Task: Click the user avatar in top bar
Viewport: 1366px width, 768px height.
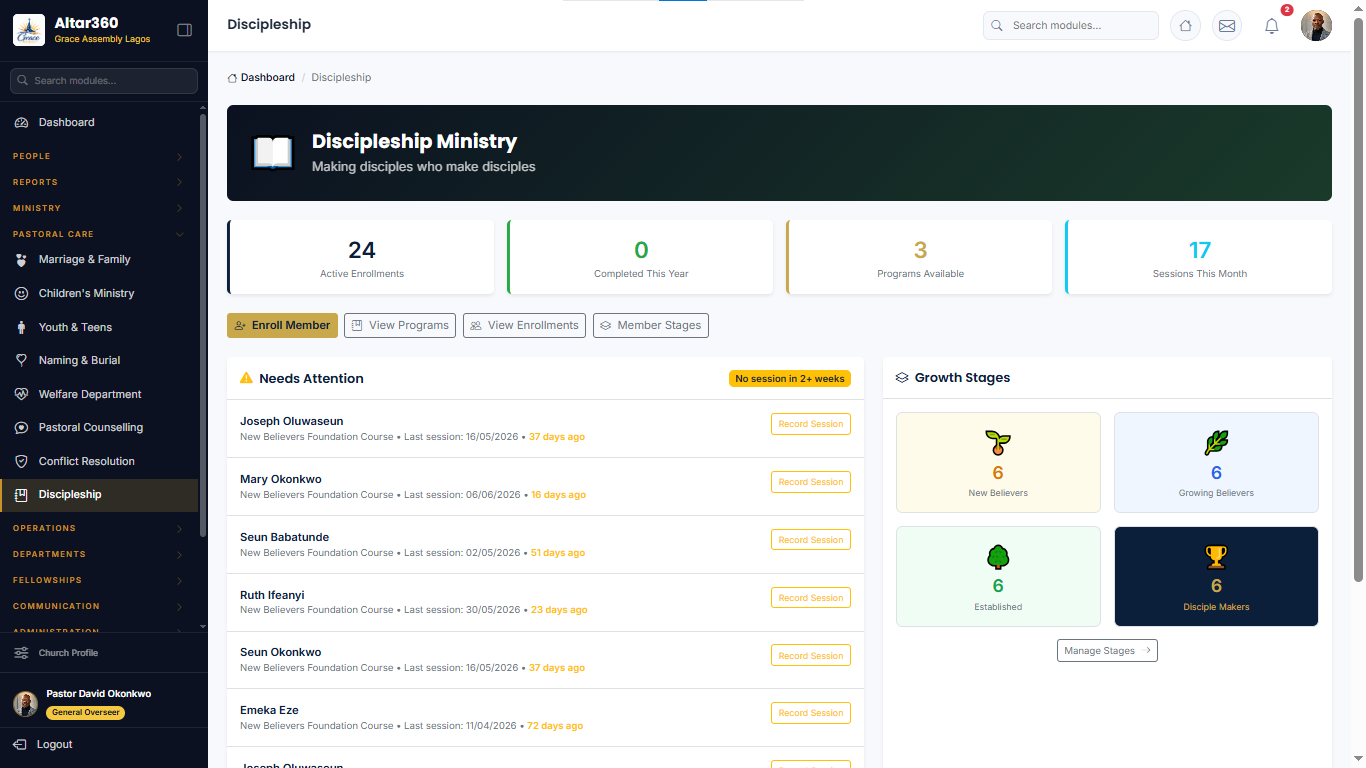Action: click(1316, 26)
